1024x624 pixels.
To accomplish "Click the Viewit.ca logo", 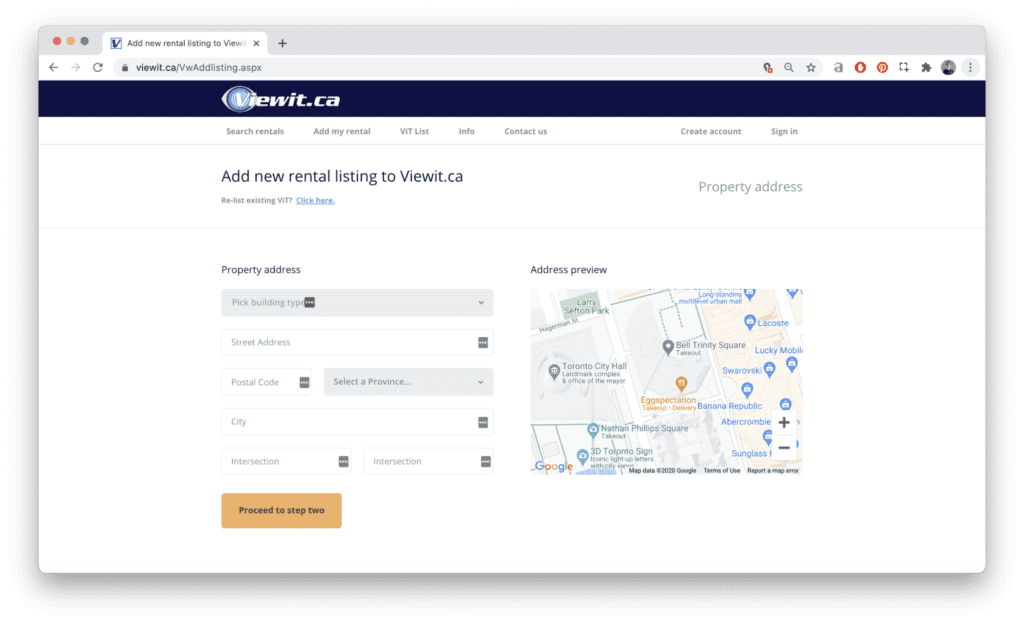I will pyautogui.click(x=281, y=99).
